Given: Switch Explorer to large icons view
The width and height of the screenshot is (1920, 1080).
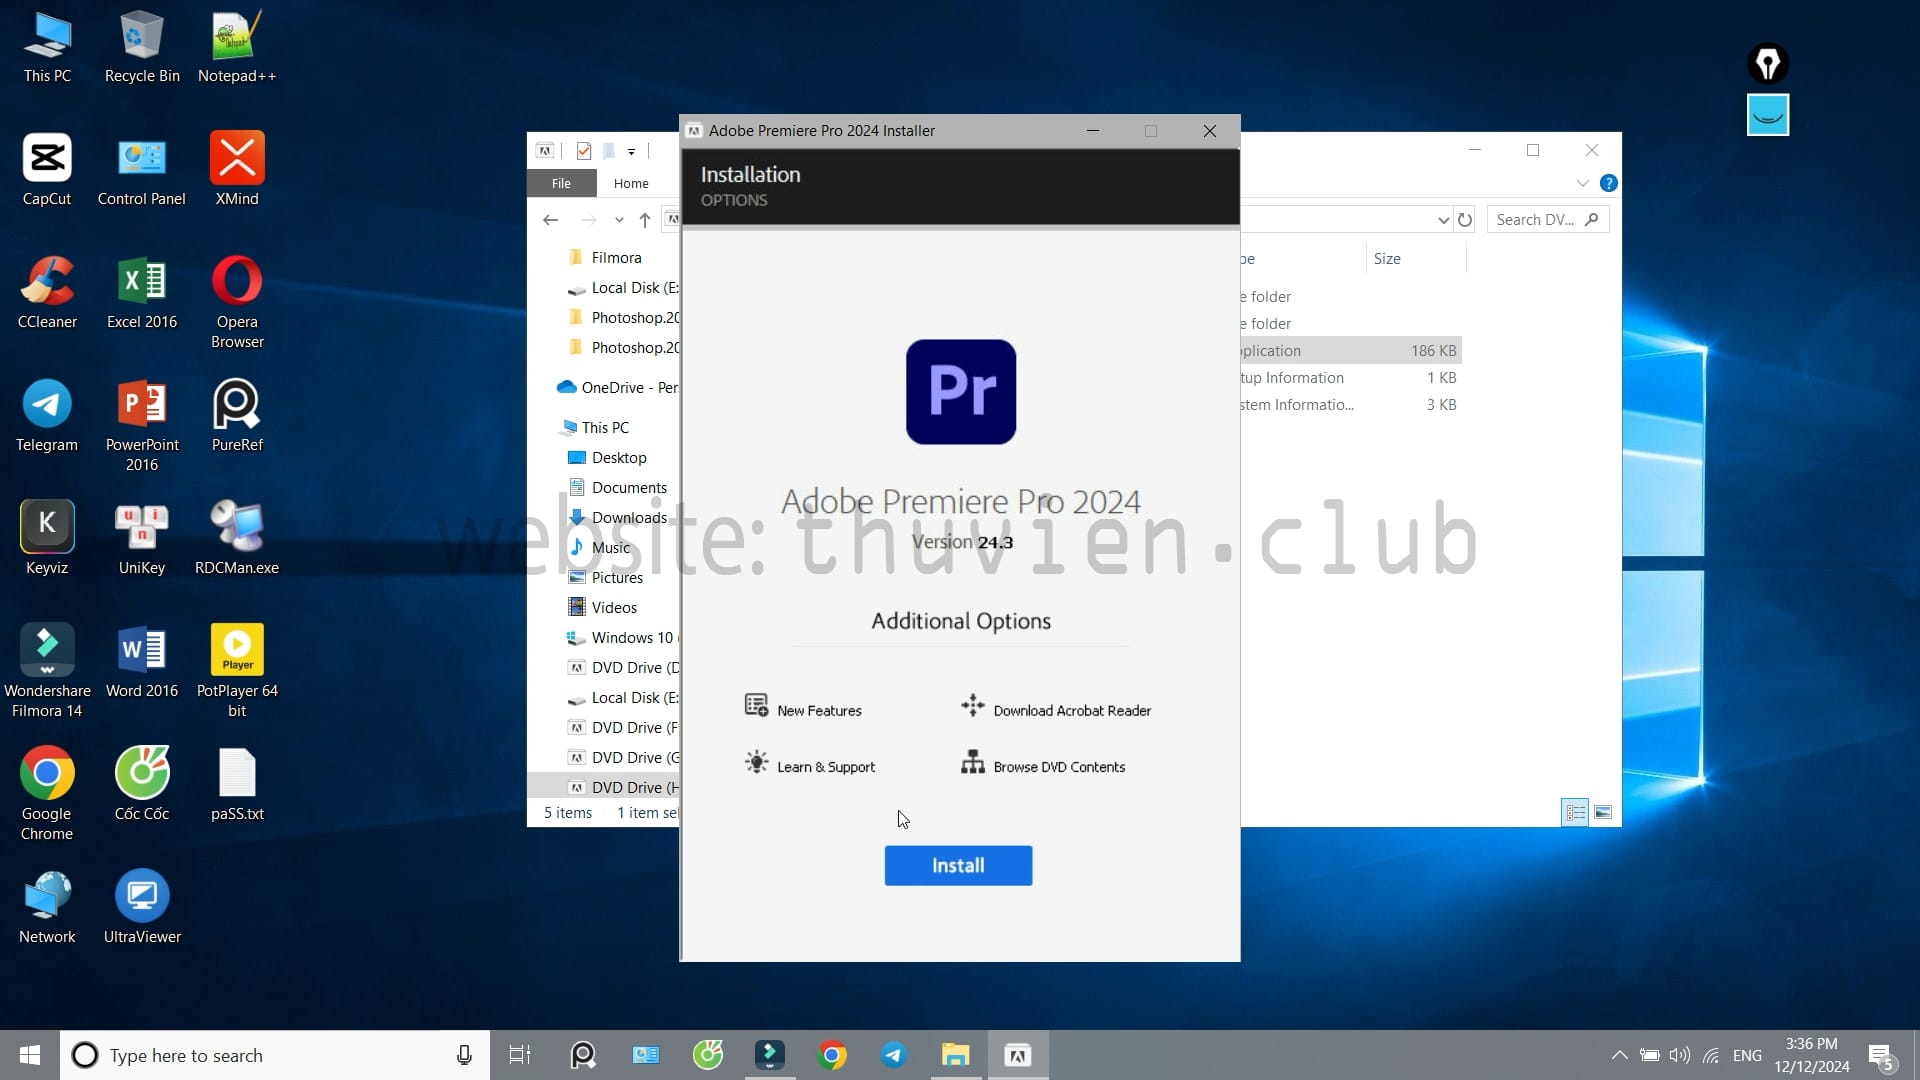Looking at the screenshot, I should coord(1603,812).
